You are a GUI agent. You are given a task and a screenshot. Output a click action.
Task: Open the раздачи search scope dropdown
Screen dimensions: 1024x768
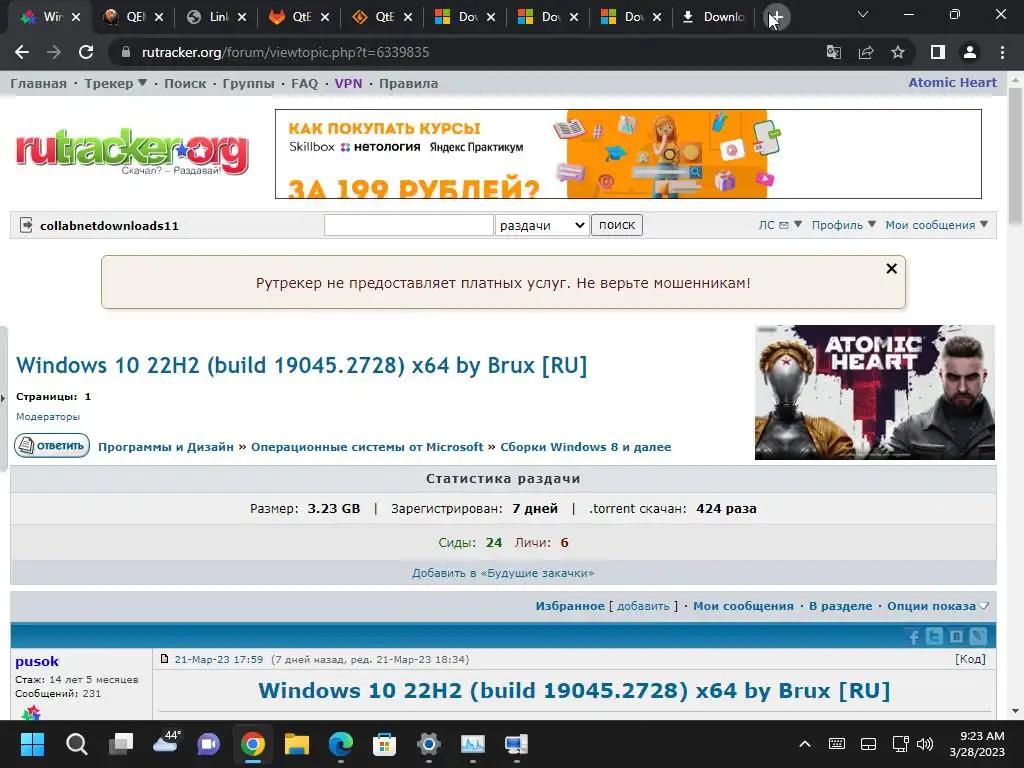click(x=542, y=225)
